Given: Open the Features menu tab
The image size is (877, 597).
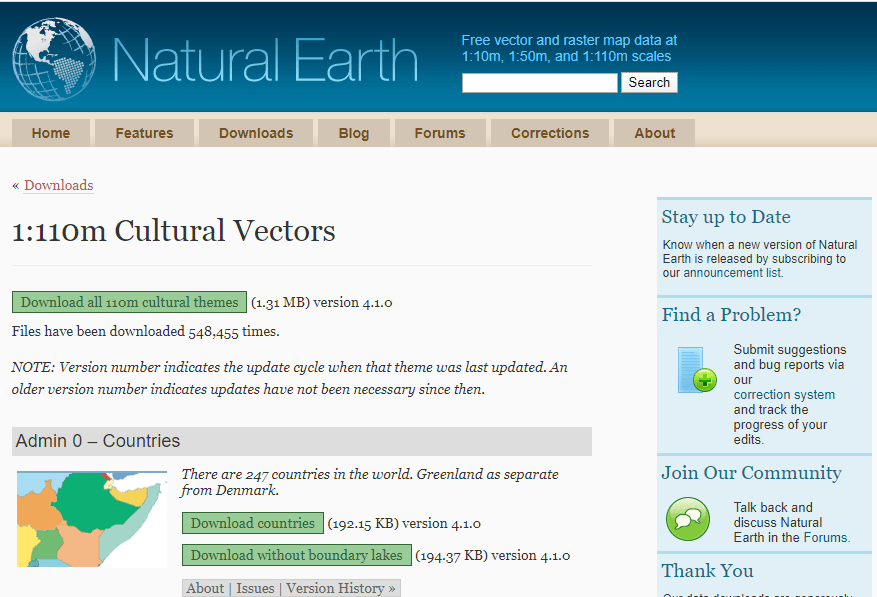Looking at the screenshot, I should 144,133.
